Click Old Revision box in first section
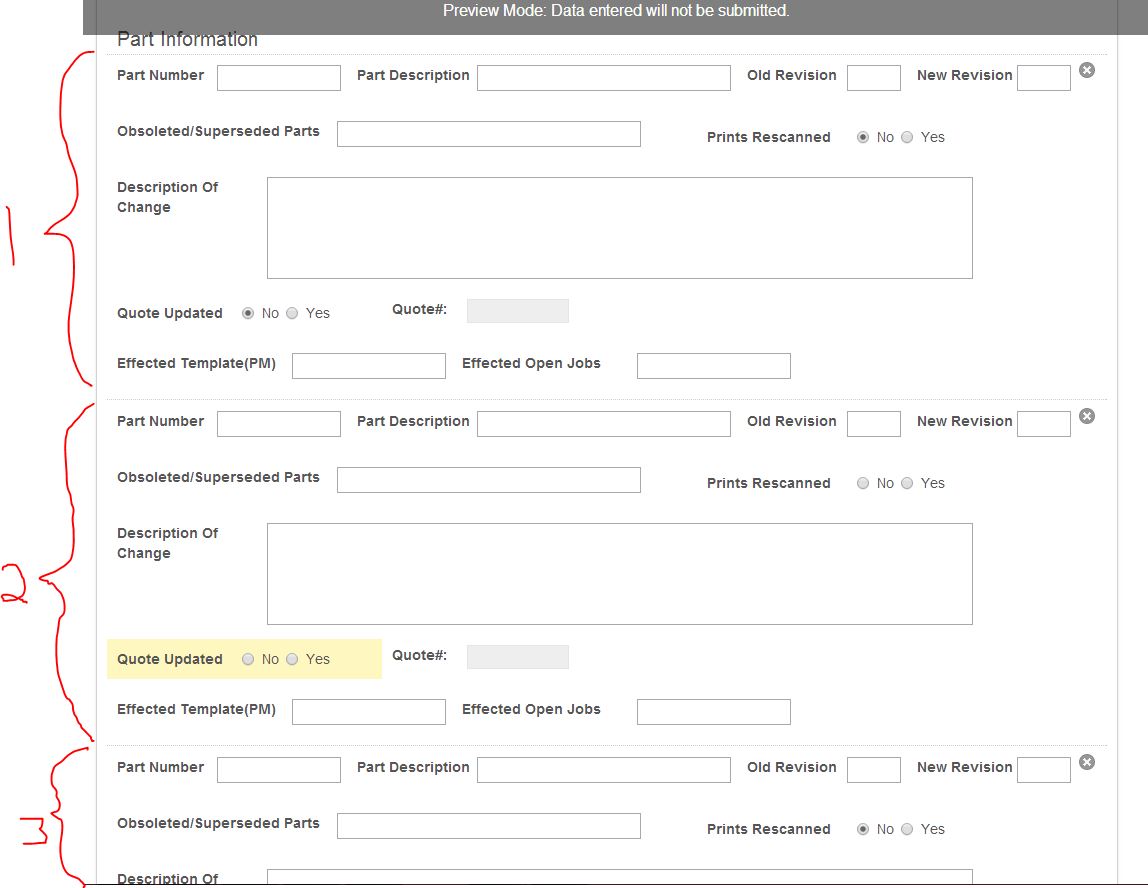Viewport: 1148px width, 888px height. pyautogui.click(x=873, y=78)
